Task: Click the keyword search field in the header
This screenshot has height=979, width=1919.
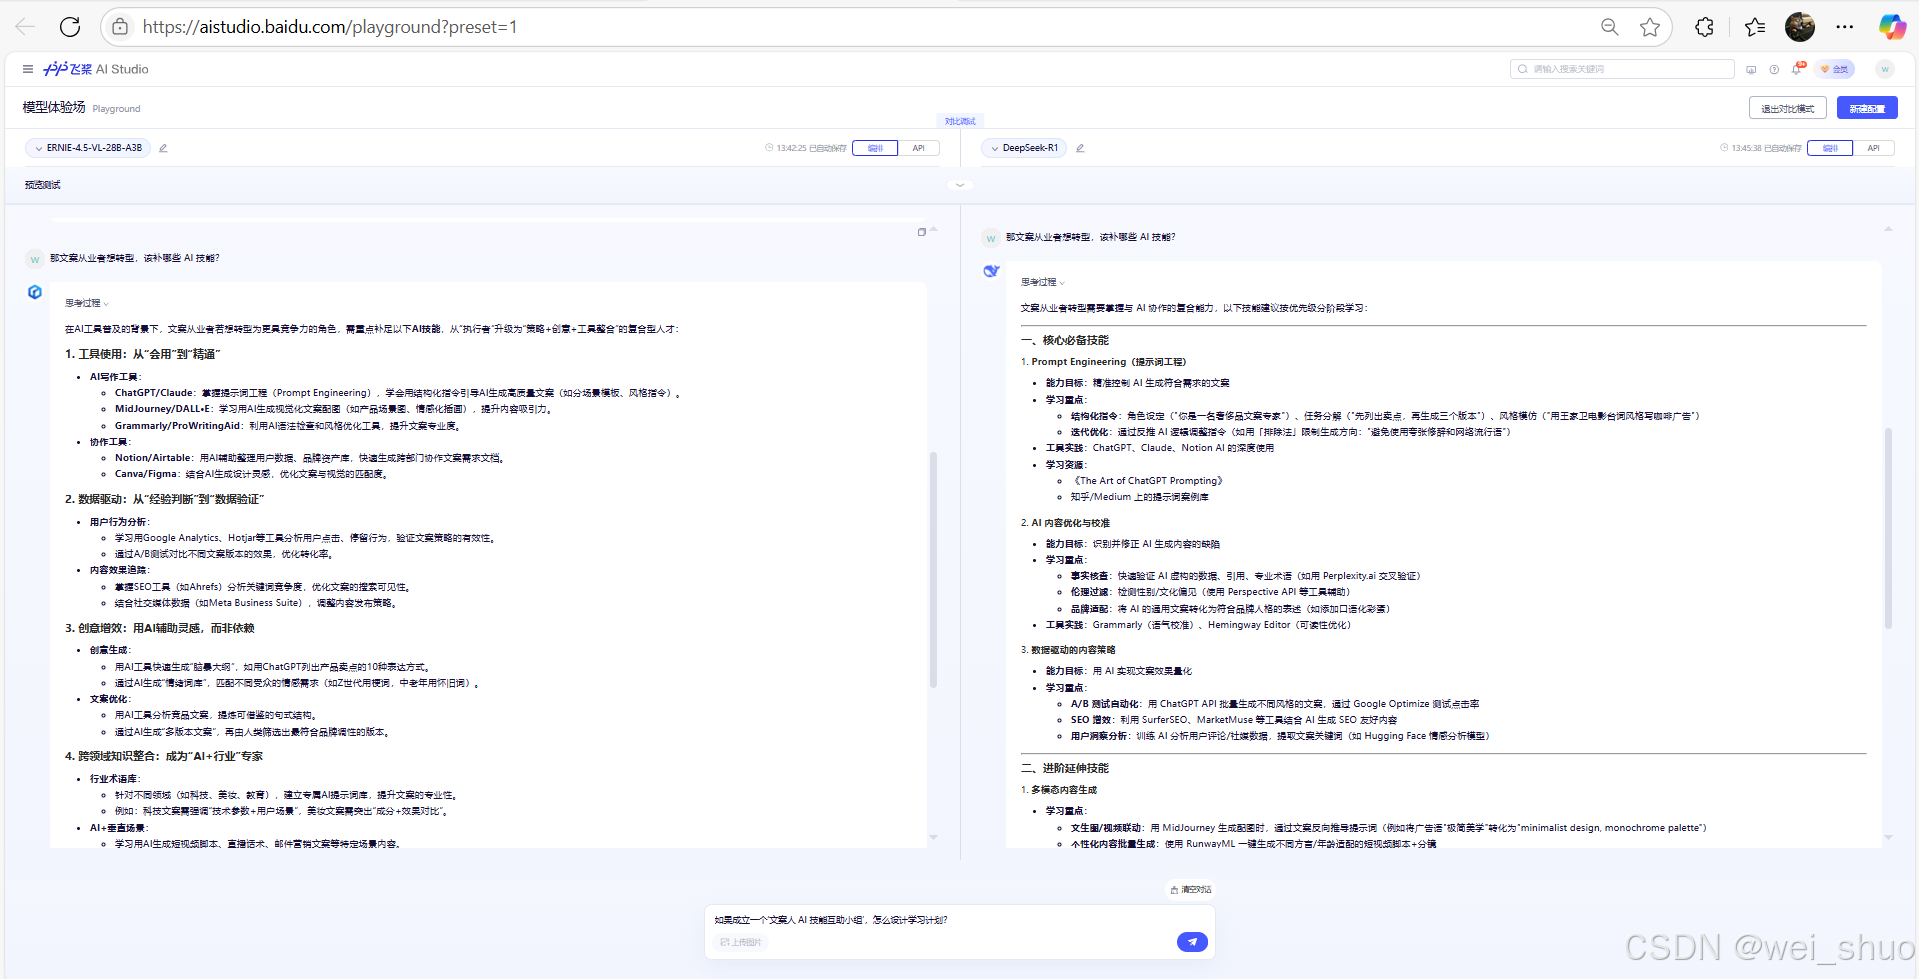Action: point(1622,69)
